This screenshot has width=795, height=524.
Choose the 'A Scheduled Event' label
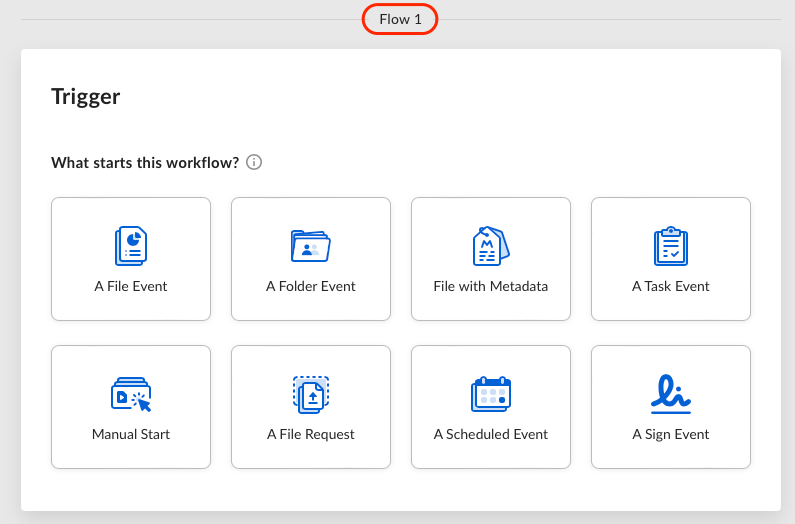491,434
